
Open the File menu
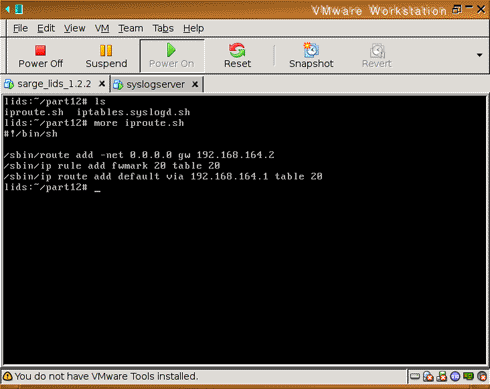[x=20, y=28]
